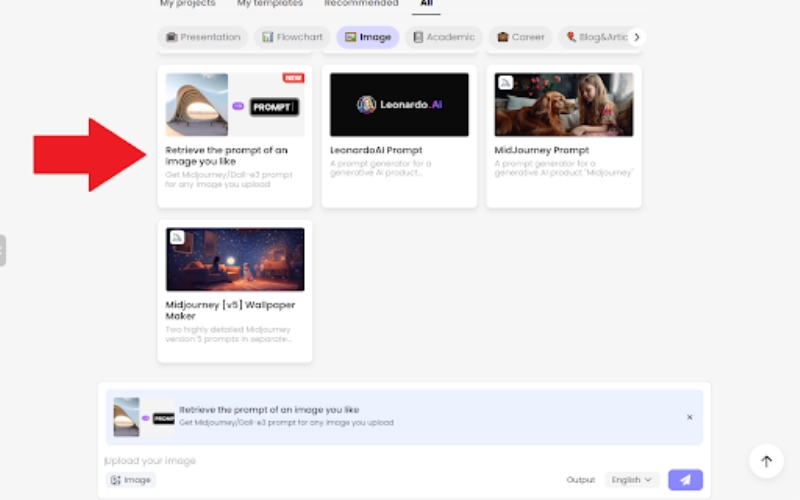Click the active Image category chip
This screenshot has height=500, width=800.
coord(367,37)
